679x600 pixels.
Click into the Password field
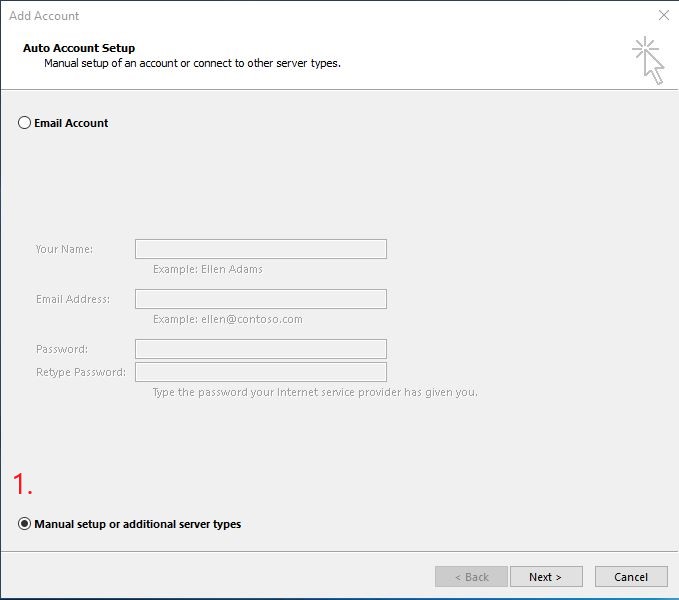(261, 349)
